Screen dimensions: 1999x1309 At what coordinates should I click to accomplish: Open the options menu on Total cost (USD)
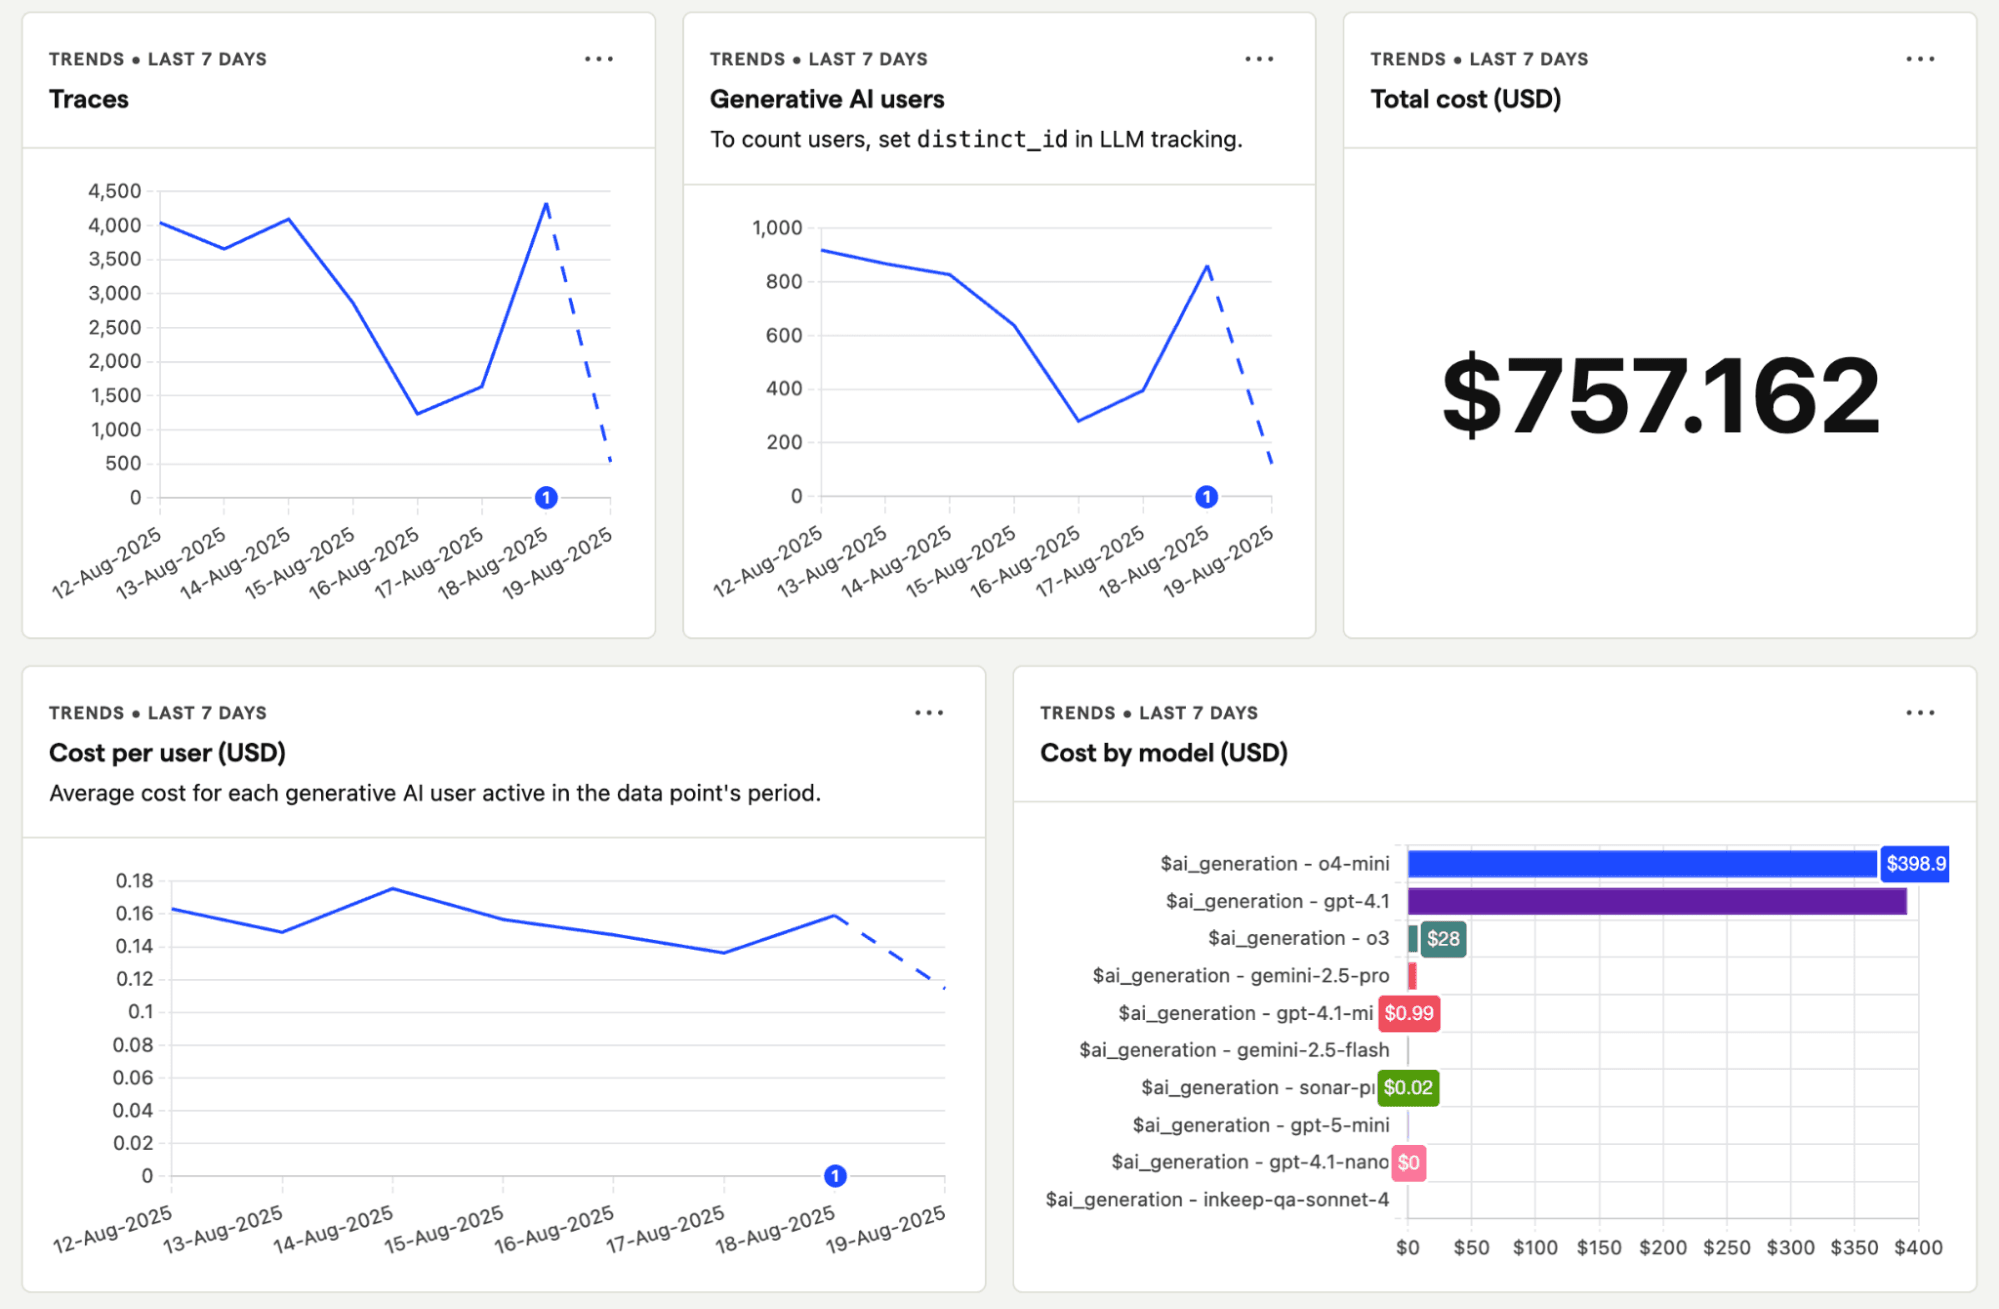[x=1920, y=59]
